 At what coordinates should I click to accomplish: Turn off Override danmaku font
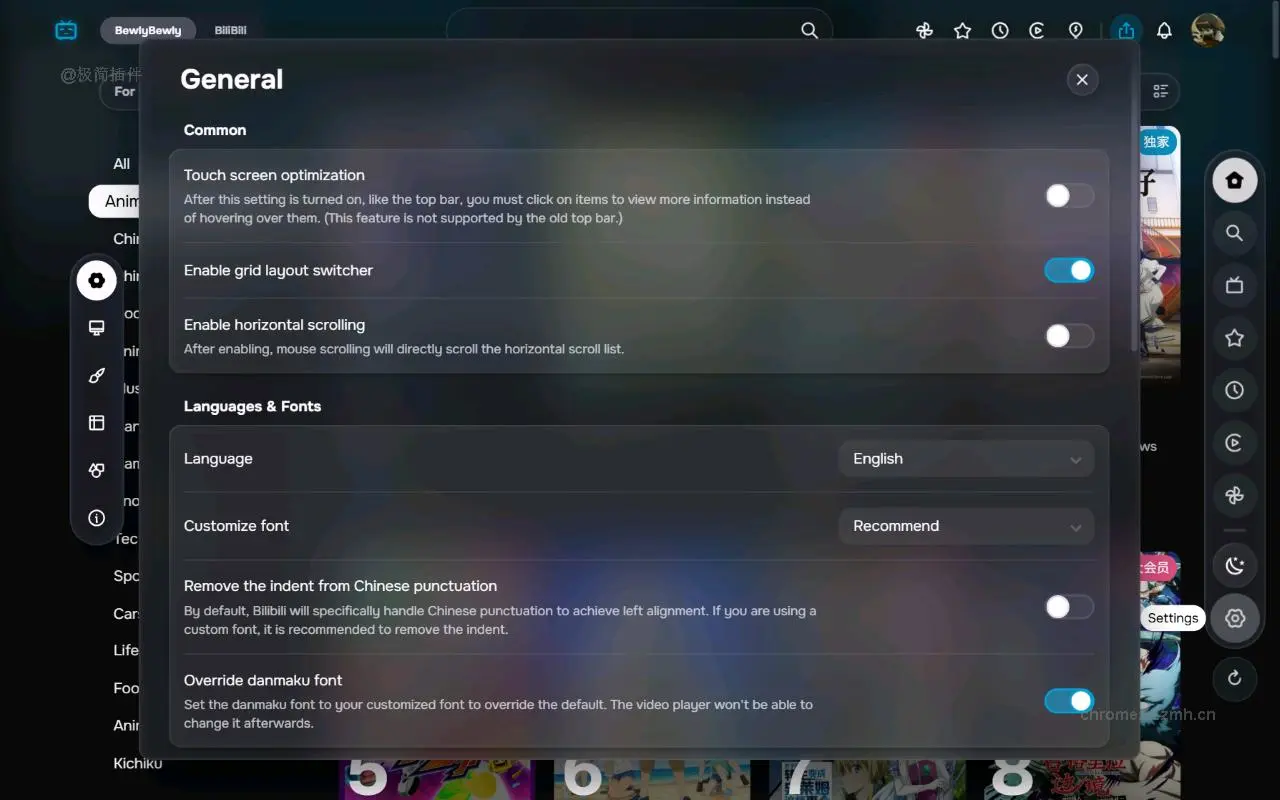point(1069,701)
